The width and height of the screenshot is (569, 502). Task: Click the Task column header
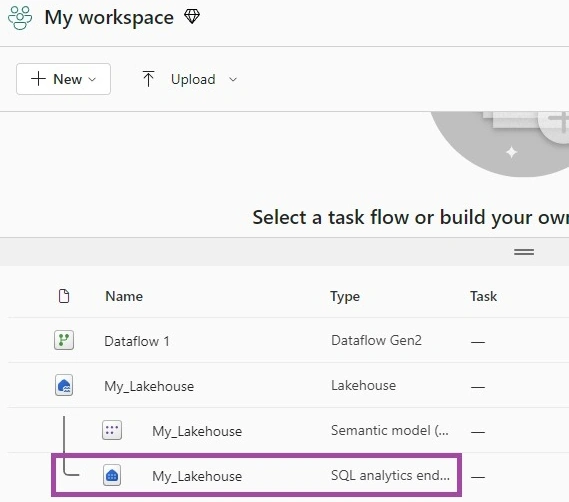coord(483,296)
